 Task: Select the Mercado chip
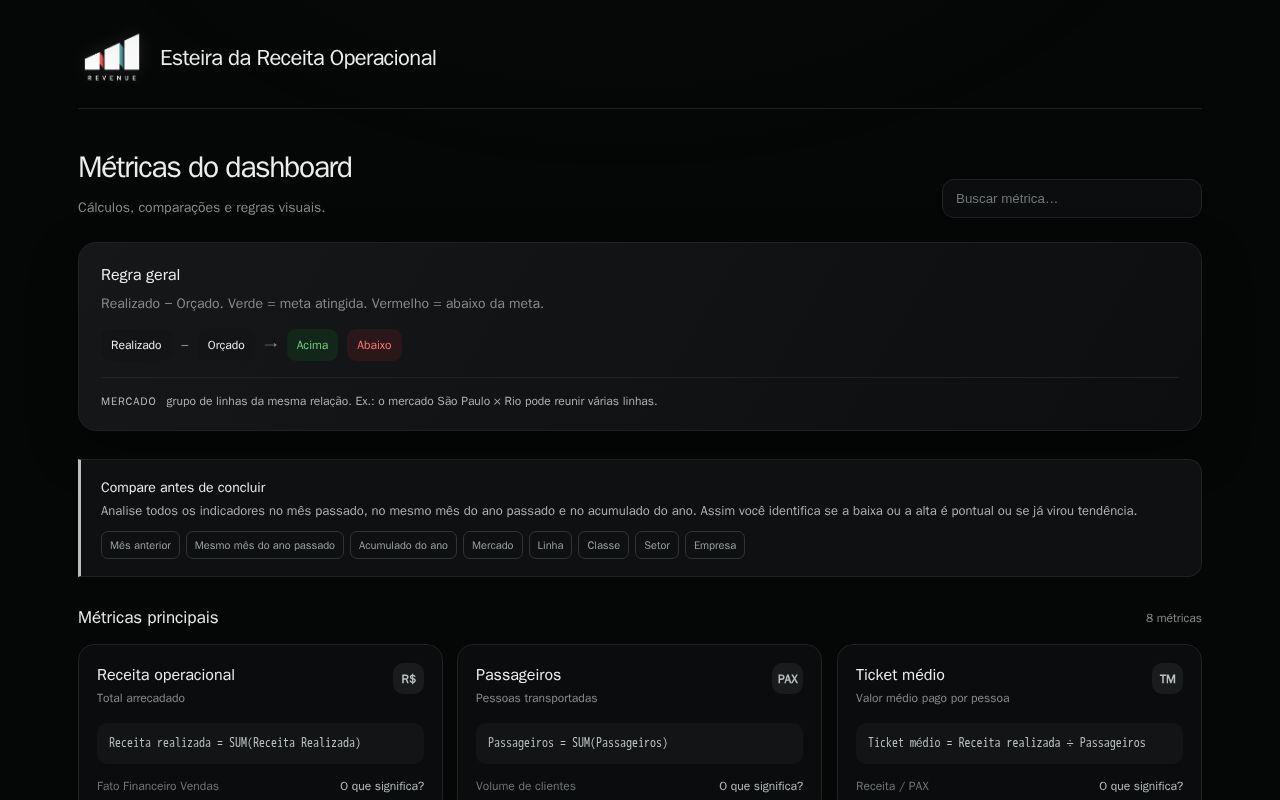tap(492, 545)
